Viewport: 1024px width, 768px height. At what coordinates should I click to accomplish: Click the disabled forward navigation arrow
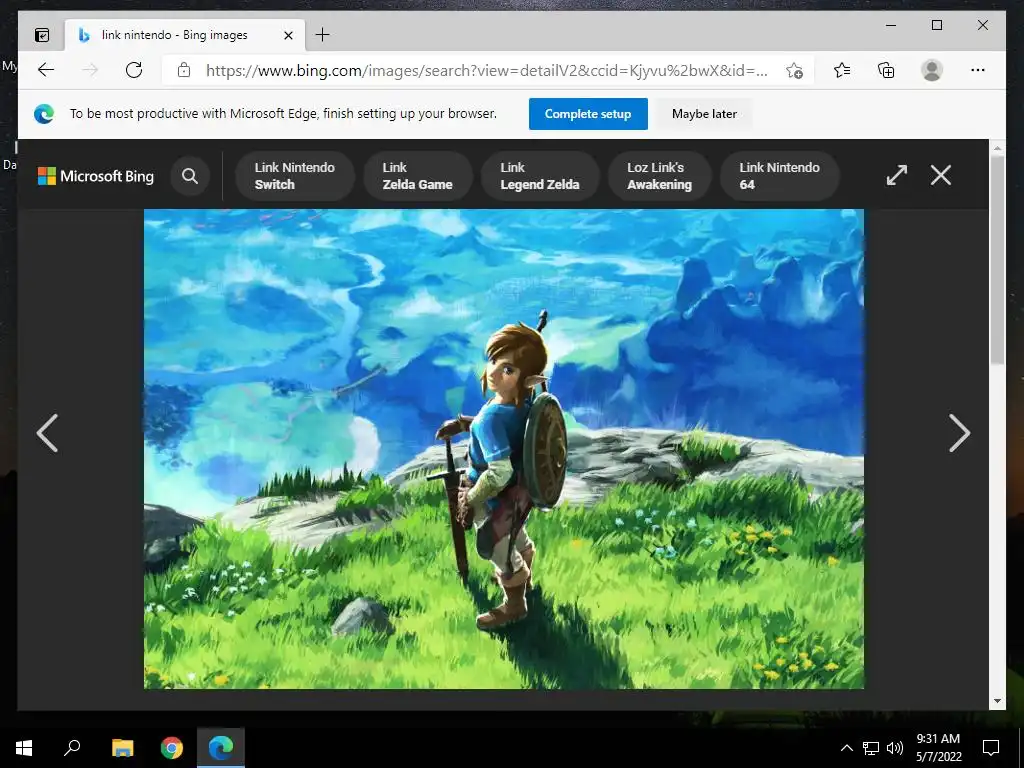tap(90, 70)
